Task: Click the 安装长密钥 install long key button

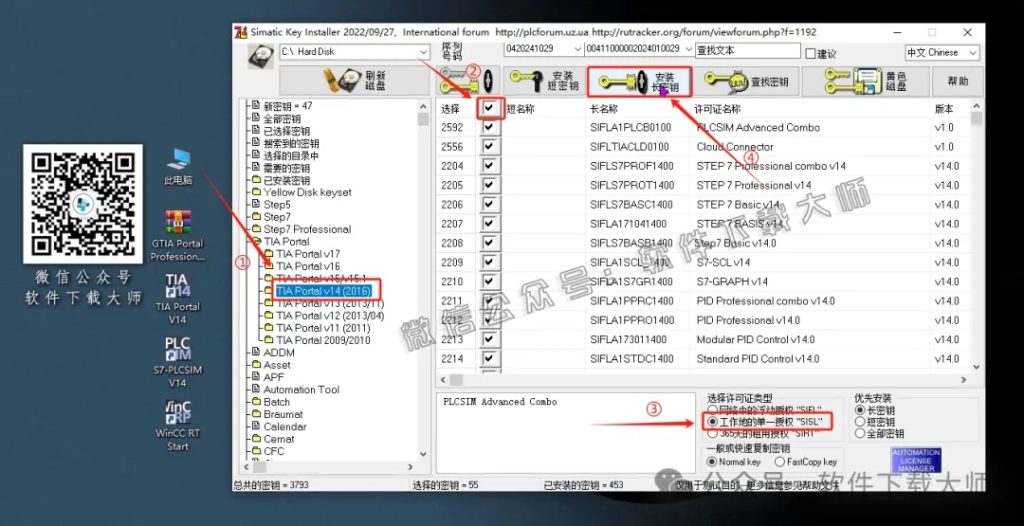Action: pyautogui.click(x=639, y=82)
